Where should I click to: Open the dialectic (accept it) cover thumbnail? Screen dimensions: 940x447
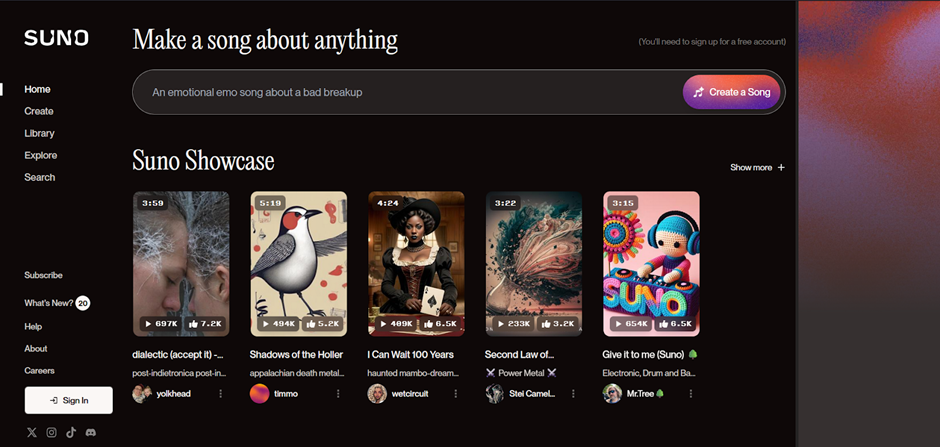pyautogui.click(x=181, y=264)
